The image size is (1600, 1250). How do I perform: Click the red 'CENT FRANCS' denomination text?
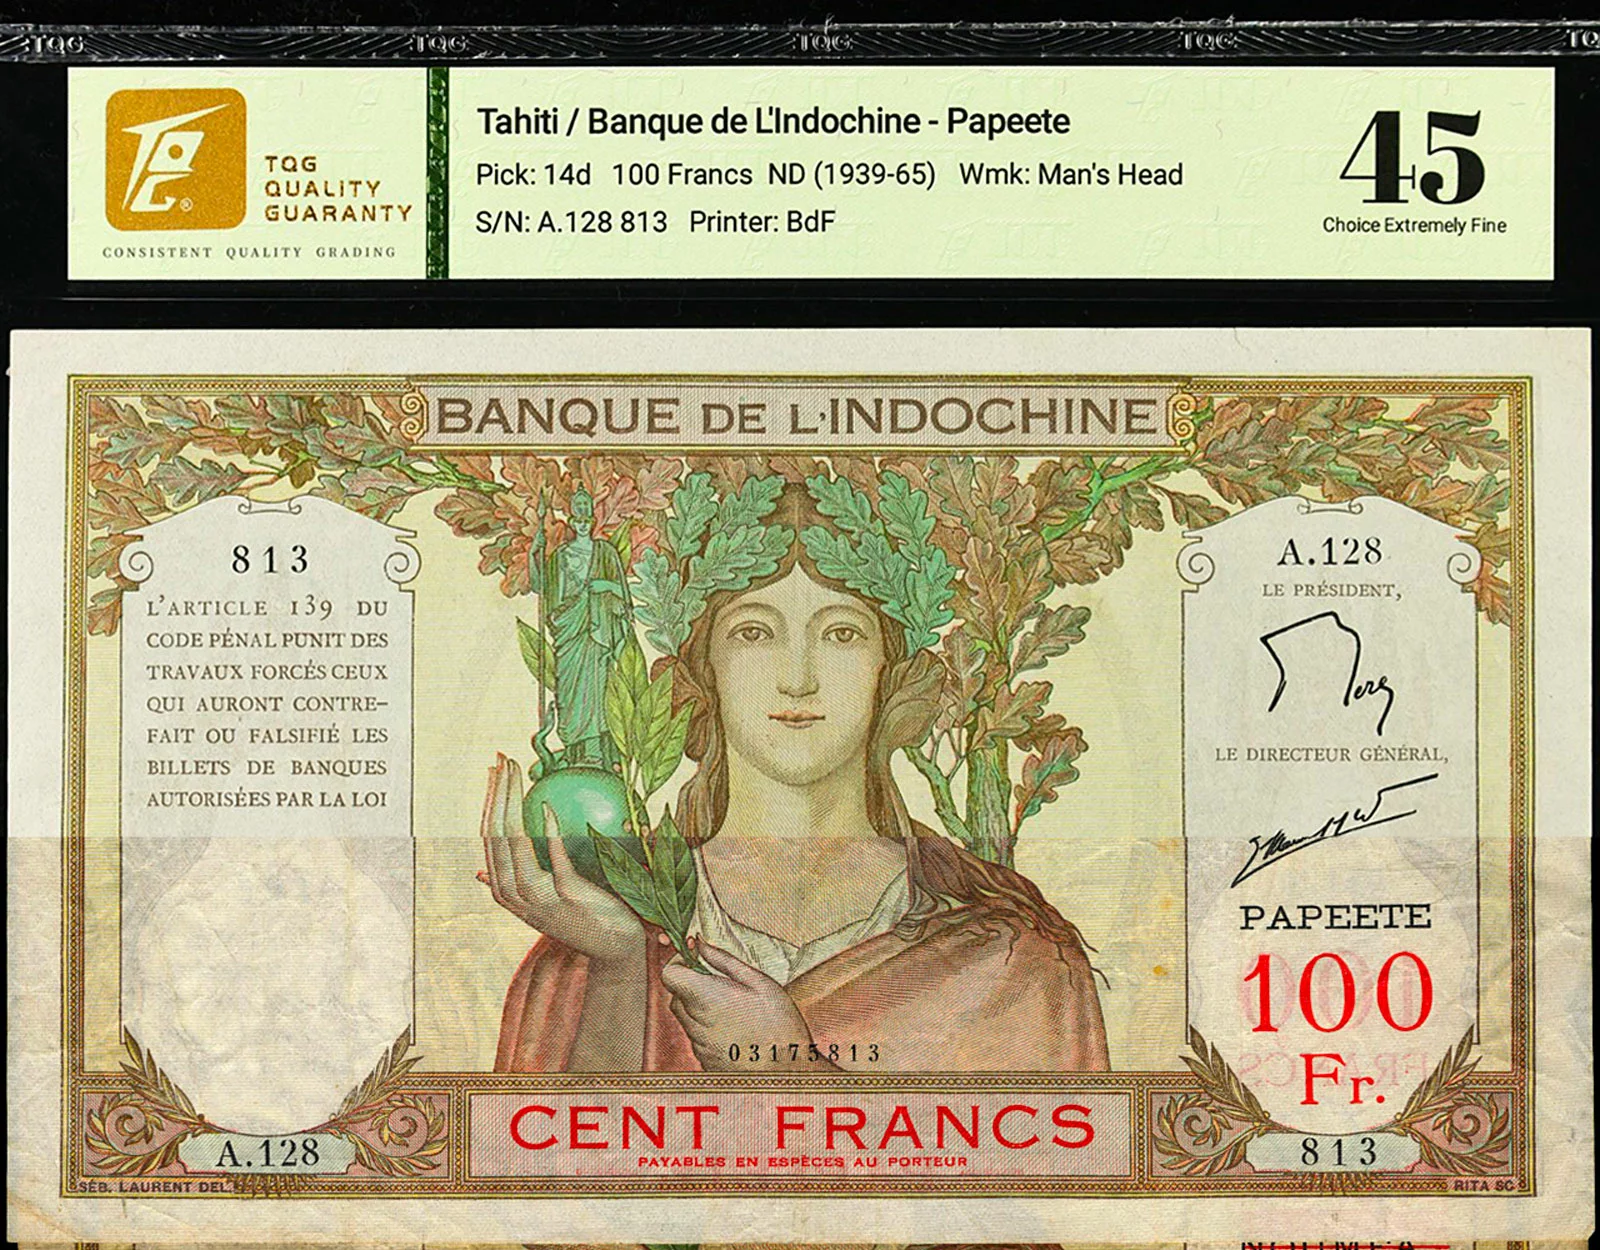(x=801, y=1127)
